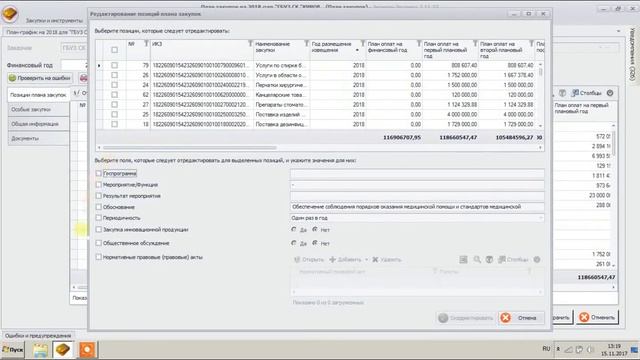Click round icon between magnifier and dialog's Столбцы

489,260
